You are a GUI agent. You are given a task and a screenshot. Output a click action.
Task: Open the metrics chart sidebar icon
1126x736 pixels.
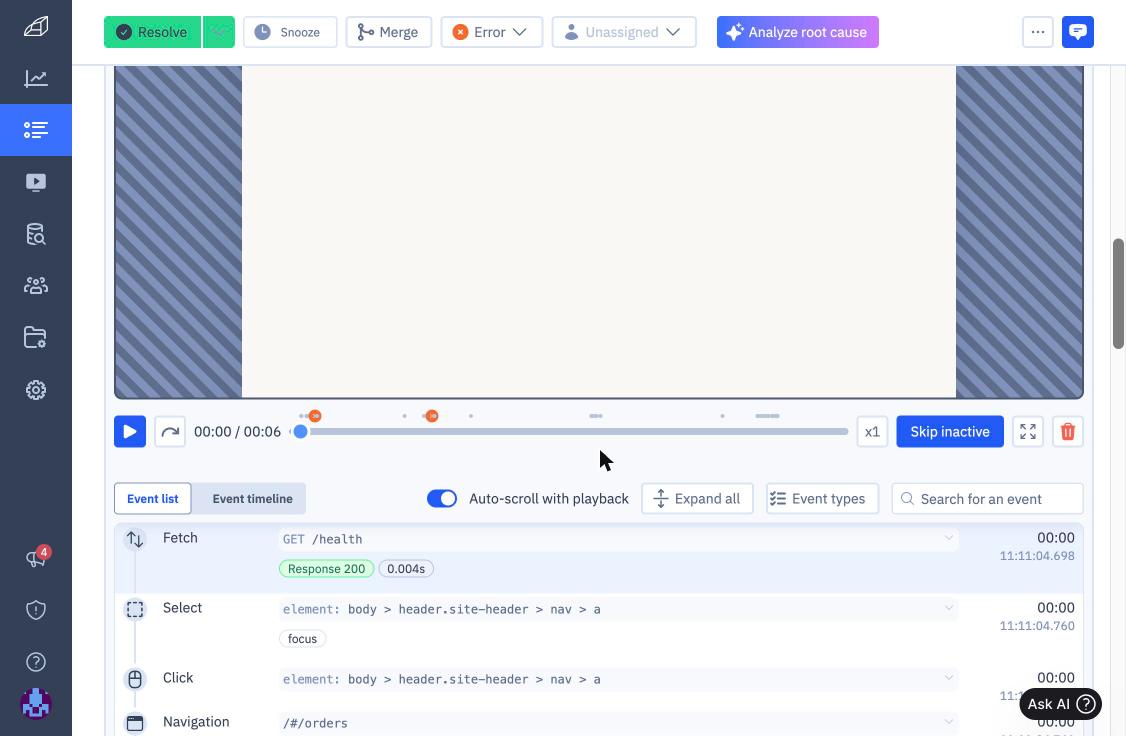[x=36, y=78]
